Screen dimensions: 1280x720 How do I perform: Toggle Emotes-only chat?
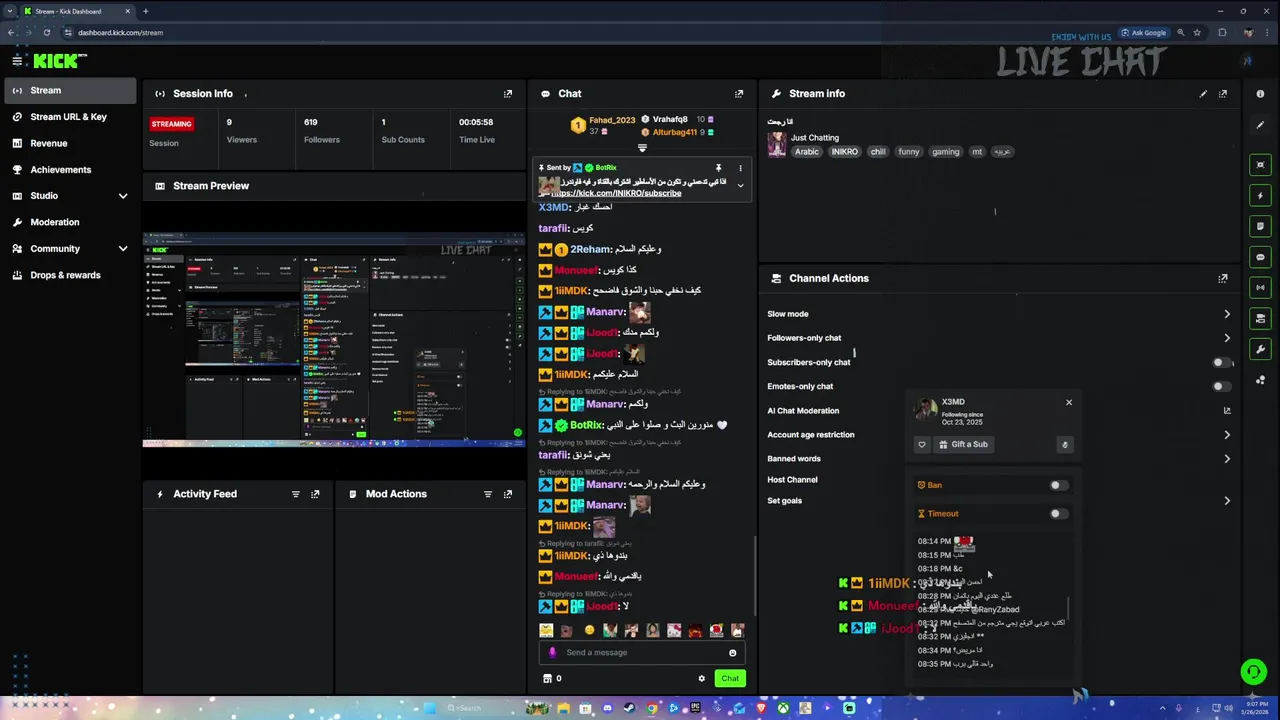click(x=1221, y=386)
